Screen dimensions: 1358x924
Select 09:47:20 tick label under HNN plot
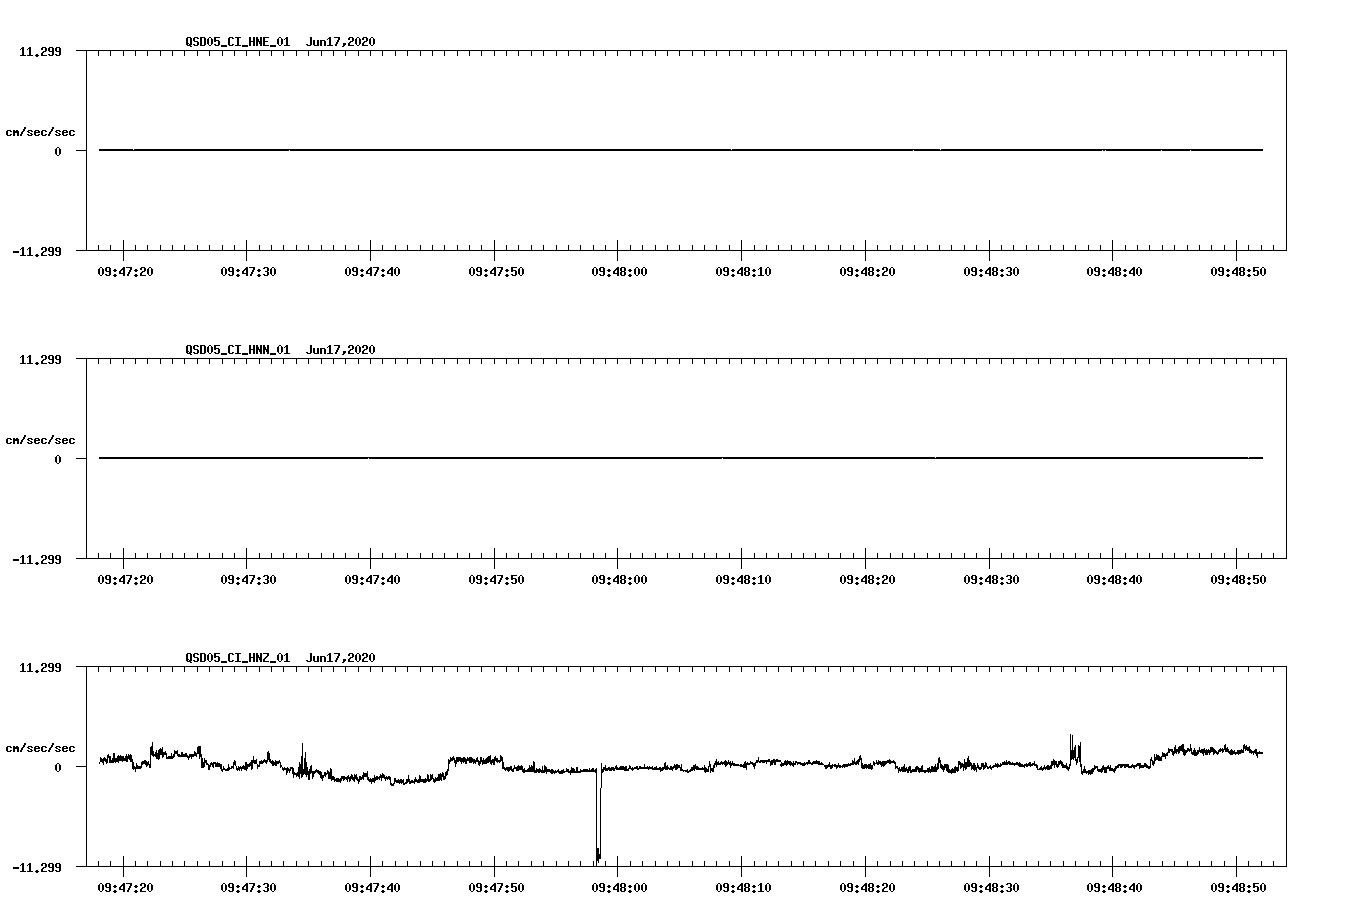tap(125, 580)
